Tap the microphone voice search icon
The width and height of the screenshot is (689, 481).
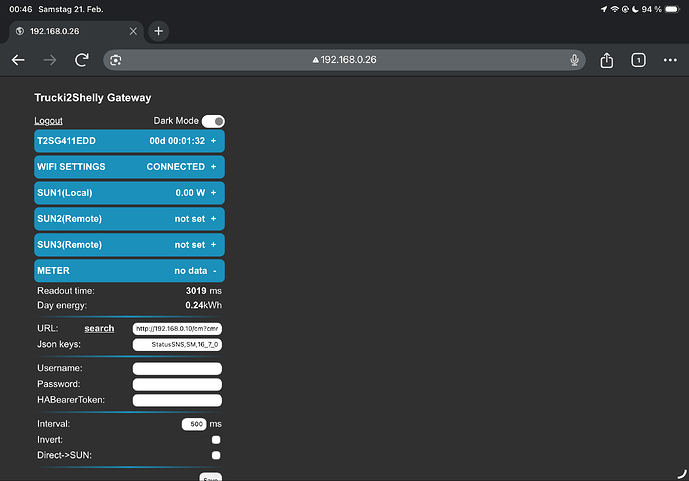pyautogui.click(x=575, y=60)
